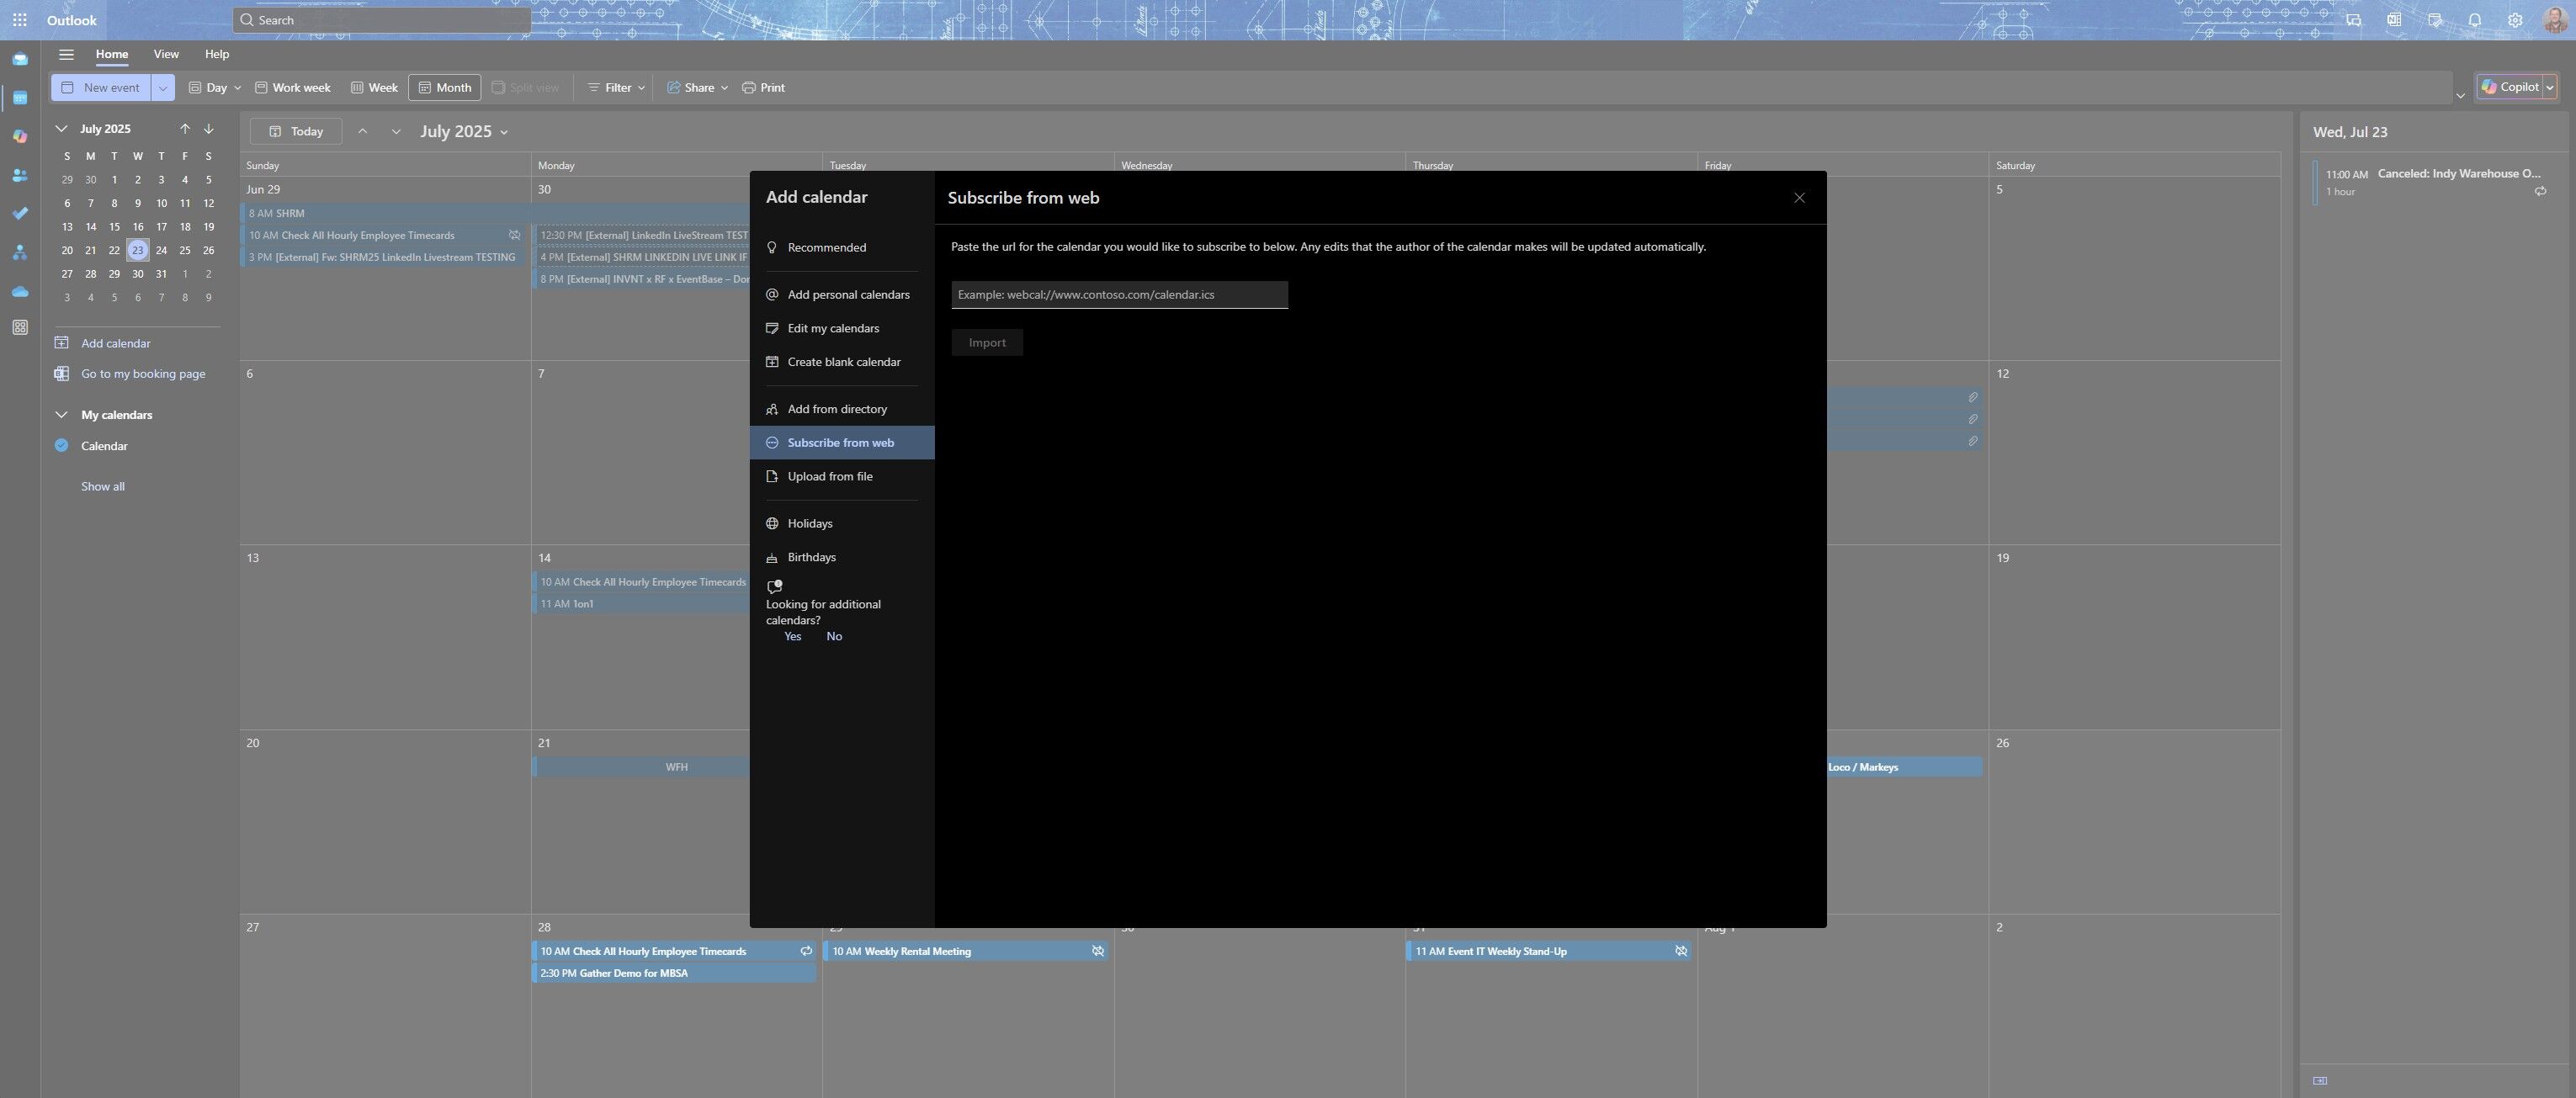Open the notifications bell icon

tap(2475, 20)
